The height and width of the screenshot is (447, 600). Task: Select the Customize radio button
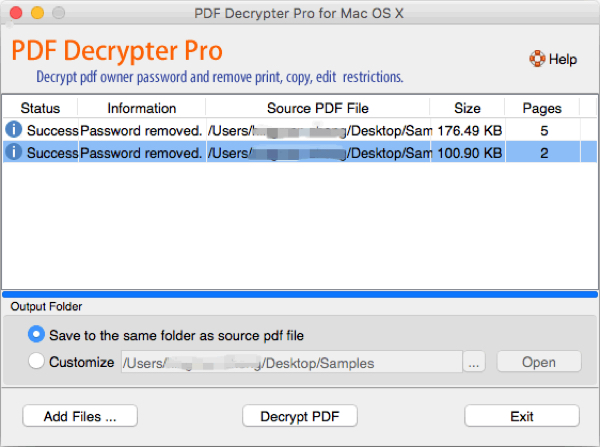point(36,361)
